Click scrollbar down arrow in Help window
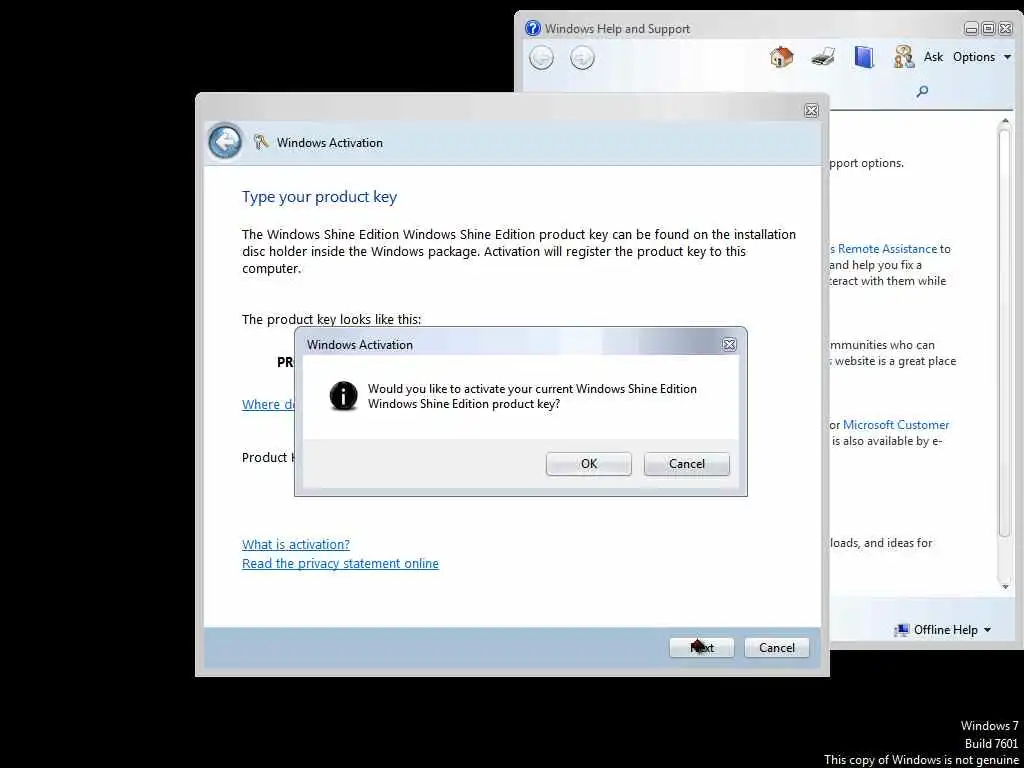The width and height of the screenshot is (1024, 768). (1005, 586)
